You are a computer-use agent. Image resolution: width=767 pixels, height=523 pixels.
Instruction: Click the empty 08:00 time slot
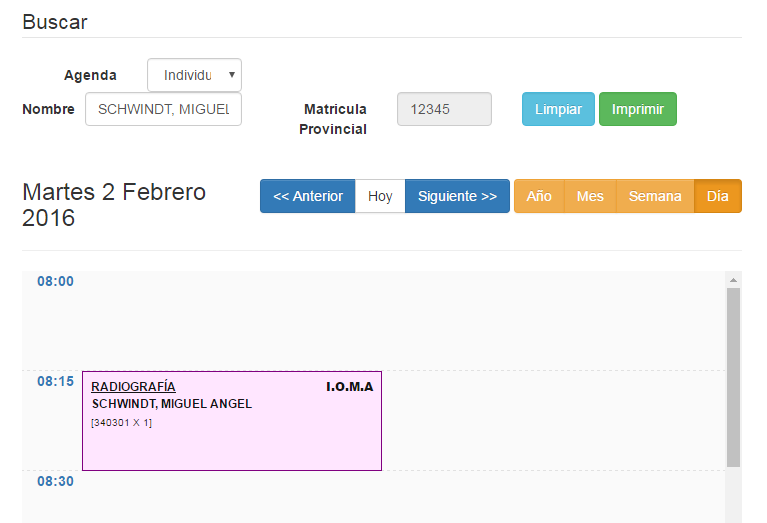tap(400, 320)
